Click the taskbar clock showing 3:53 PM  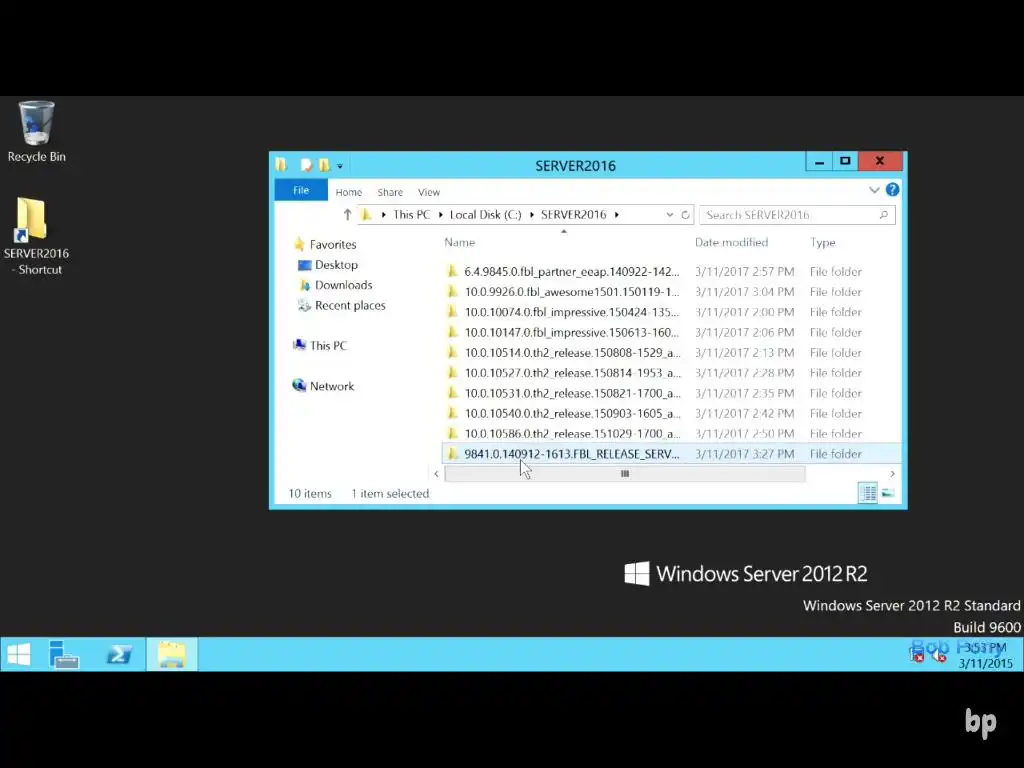tap(985, 655)
